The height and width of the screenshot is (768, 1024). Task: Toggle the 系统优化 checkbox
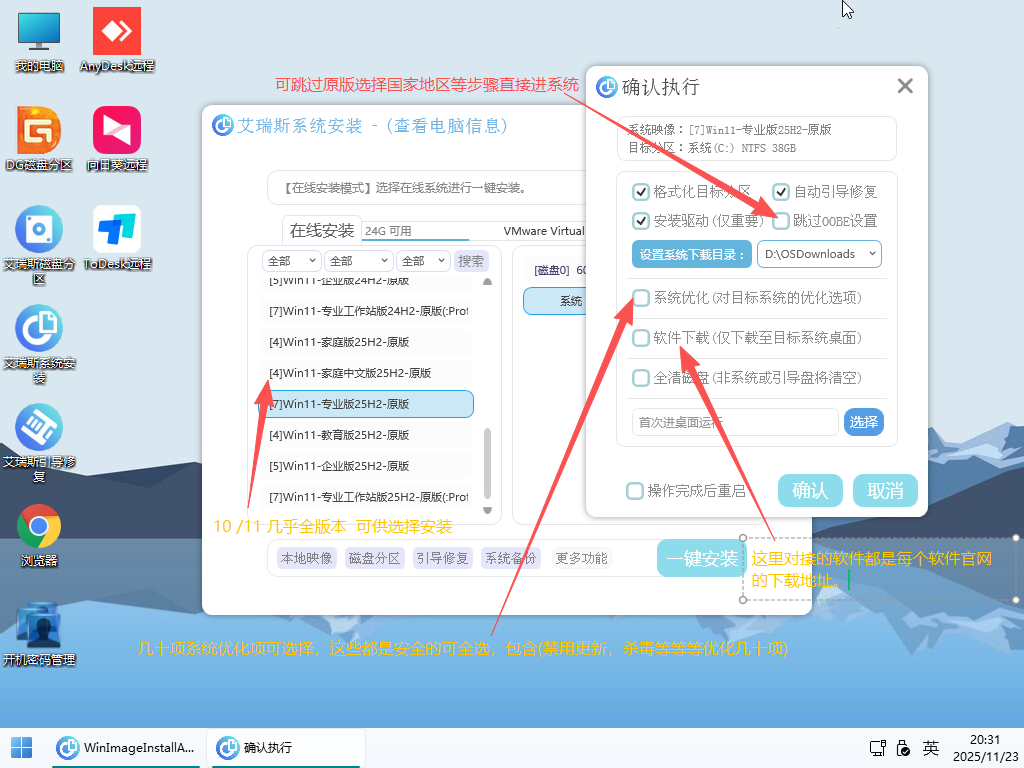(x=641, y=298)
